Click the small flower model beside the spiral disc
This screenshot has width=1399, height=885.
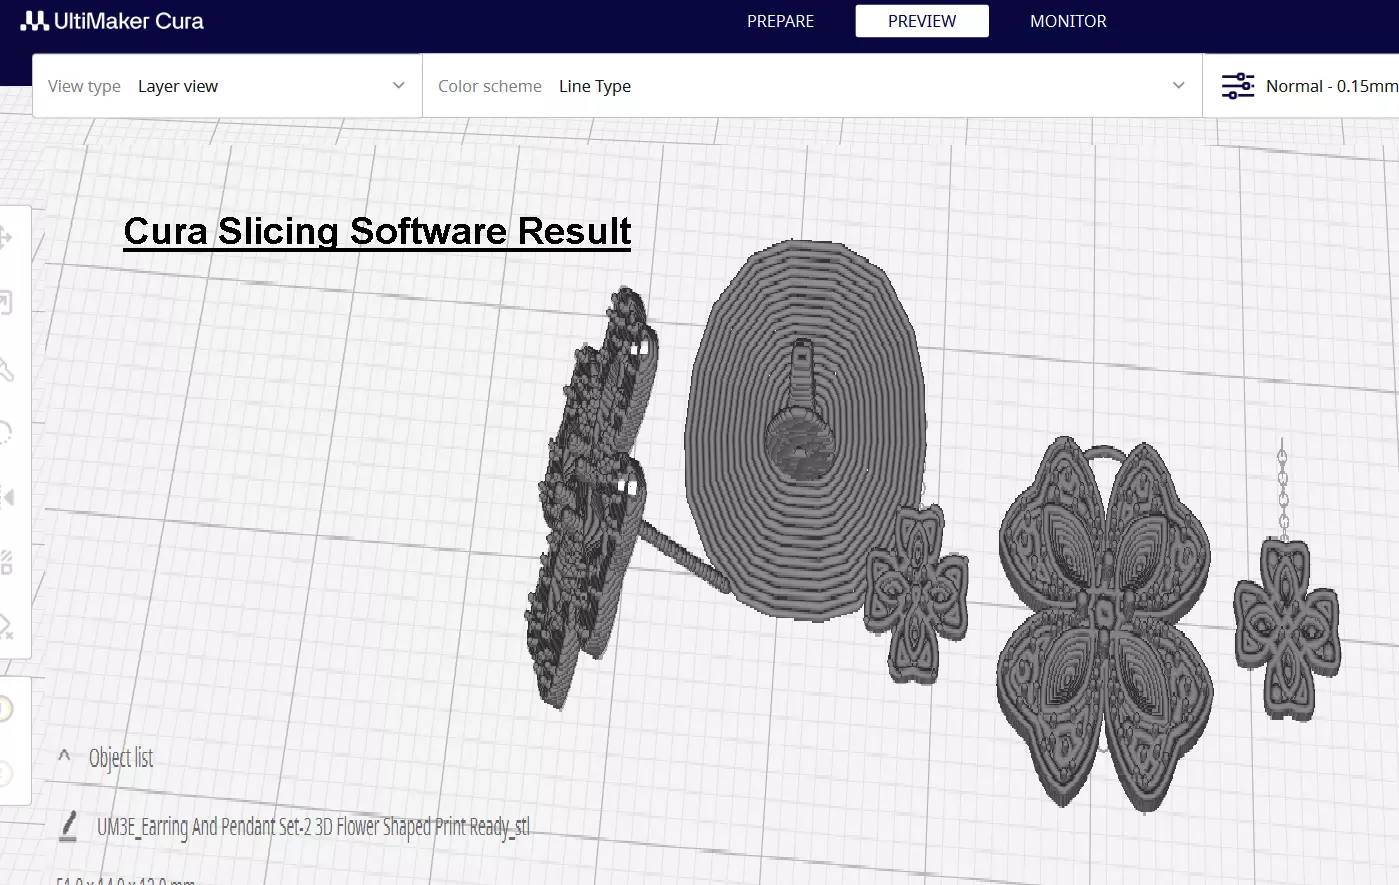[916, 593]
